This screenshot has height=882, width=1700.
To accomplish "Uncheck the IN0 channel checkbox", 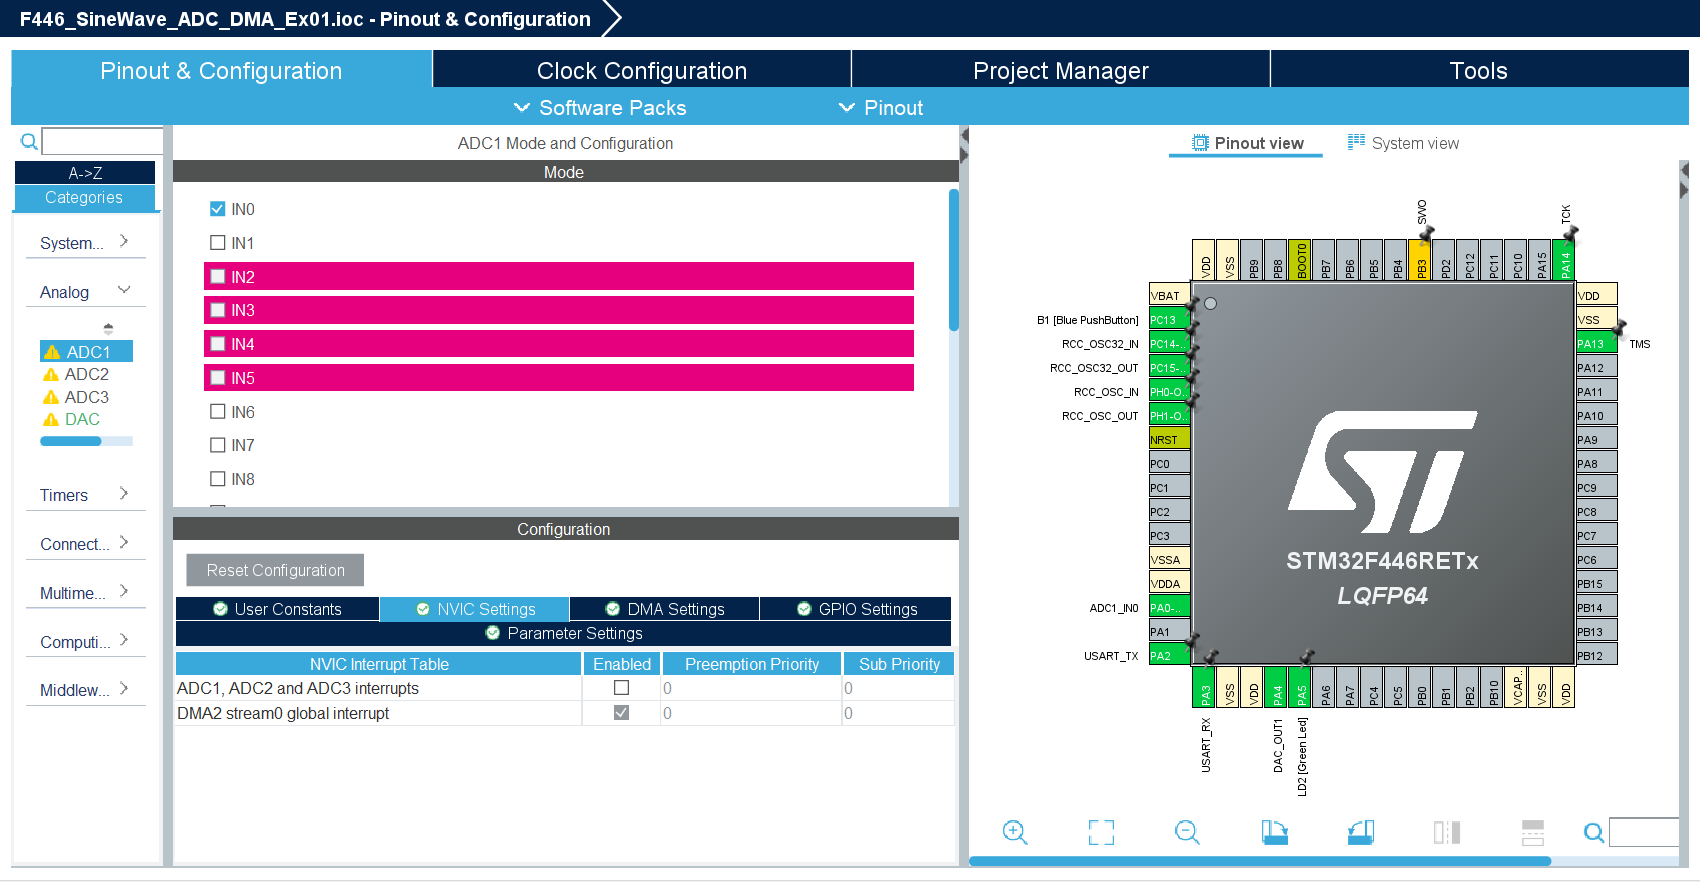I will coord(217,209).
